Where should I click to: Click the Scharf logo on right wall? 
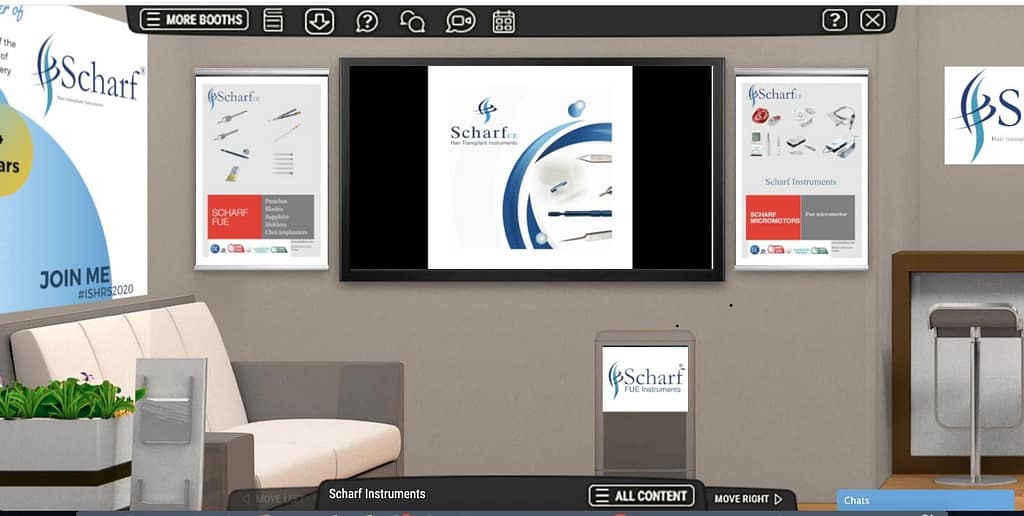click(984, 115)
